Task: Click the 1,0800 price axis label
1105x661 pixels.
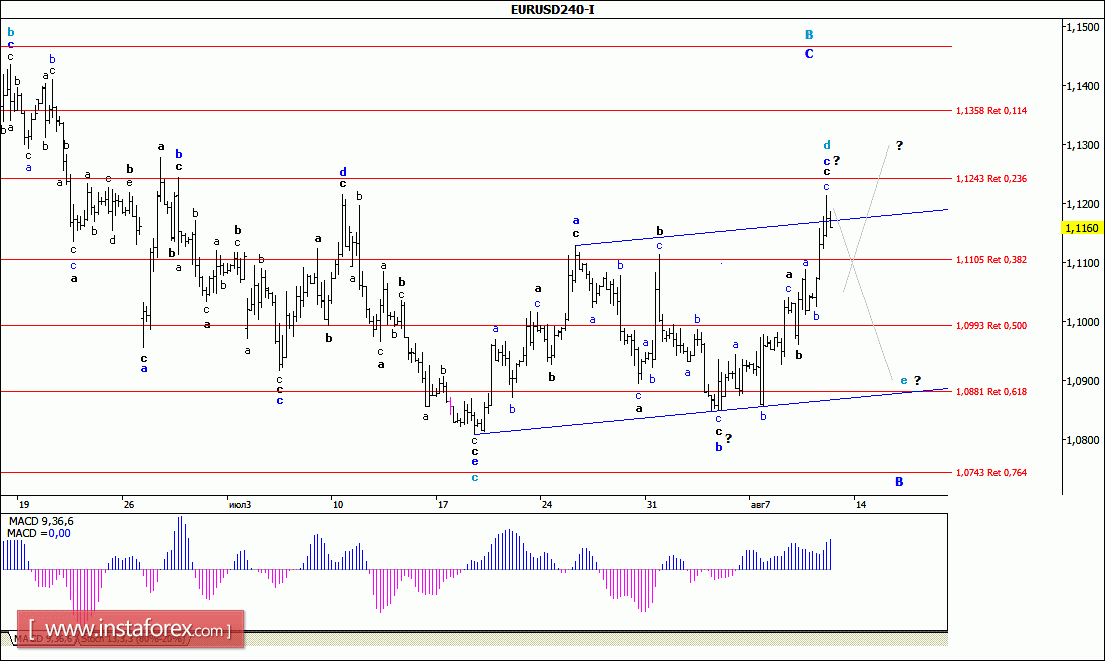Action: pos(1084,440)
